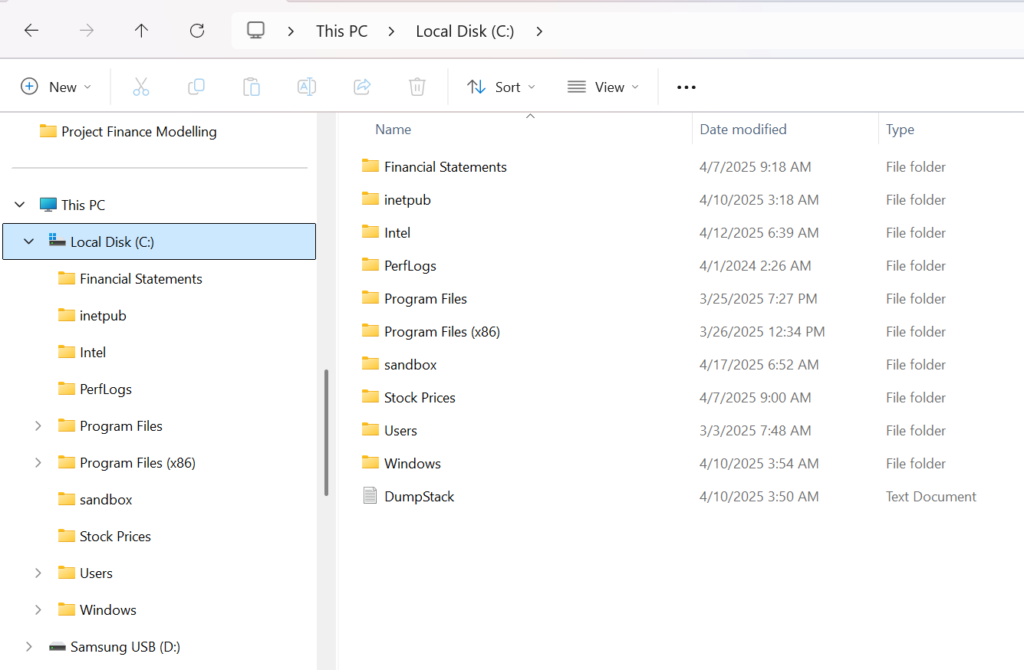Select the DumpStack text document

pos(419,497)
